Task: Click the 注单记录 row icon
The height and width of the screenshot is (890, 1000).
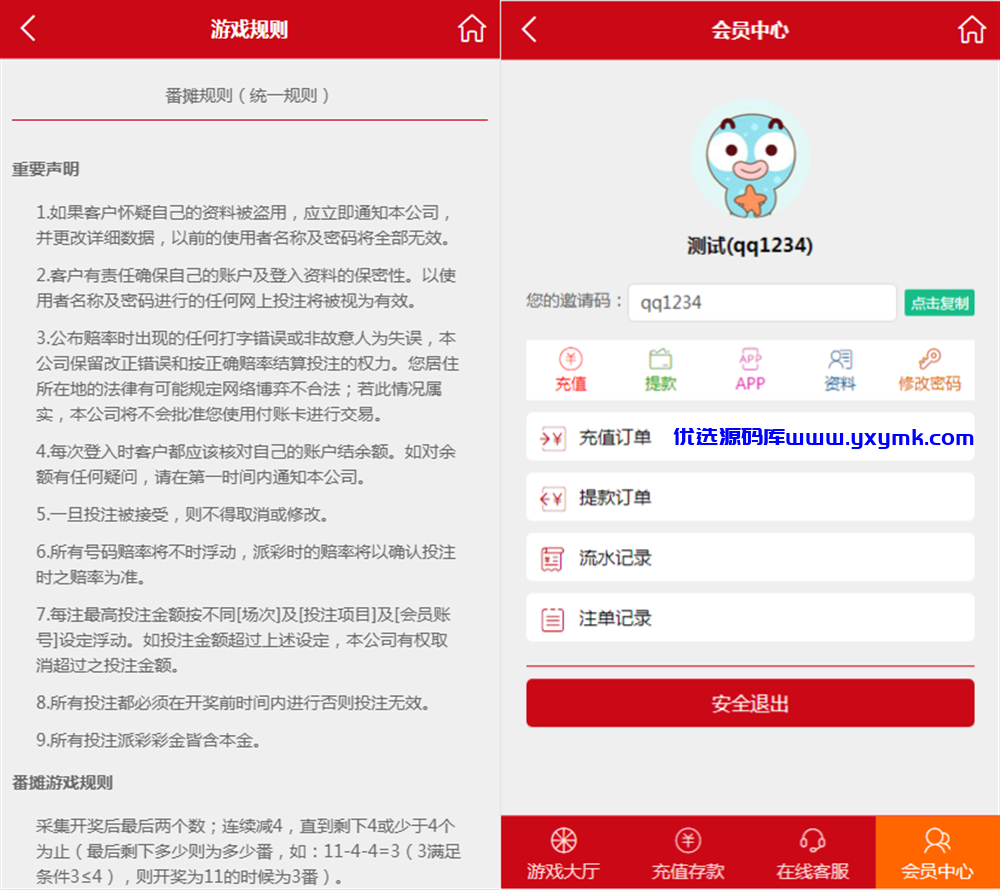Action: (x=552, y=619)
